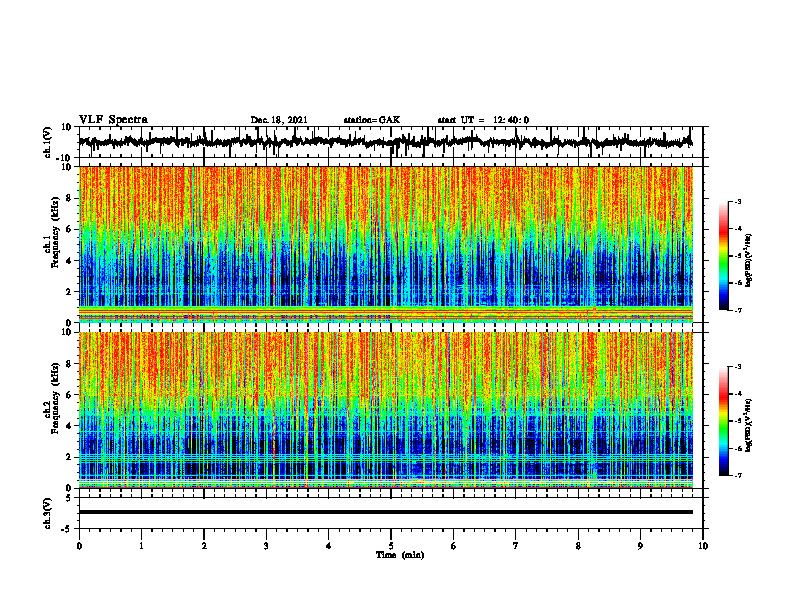Click the "8" minute tick label
792x612 pixels.
[578, 546]
